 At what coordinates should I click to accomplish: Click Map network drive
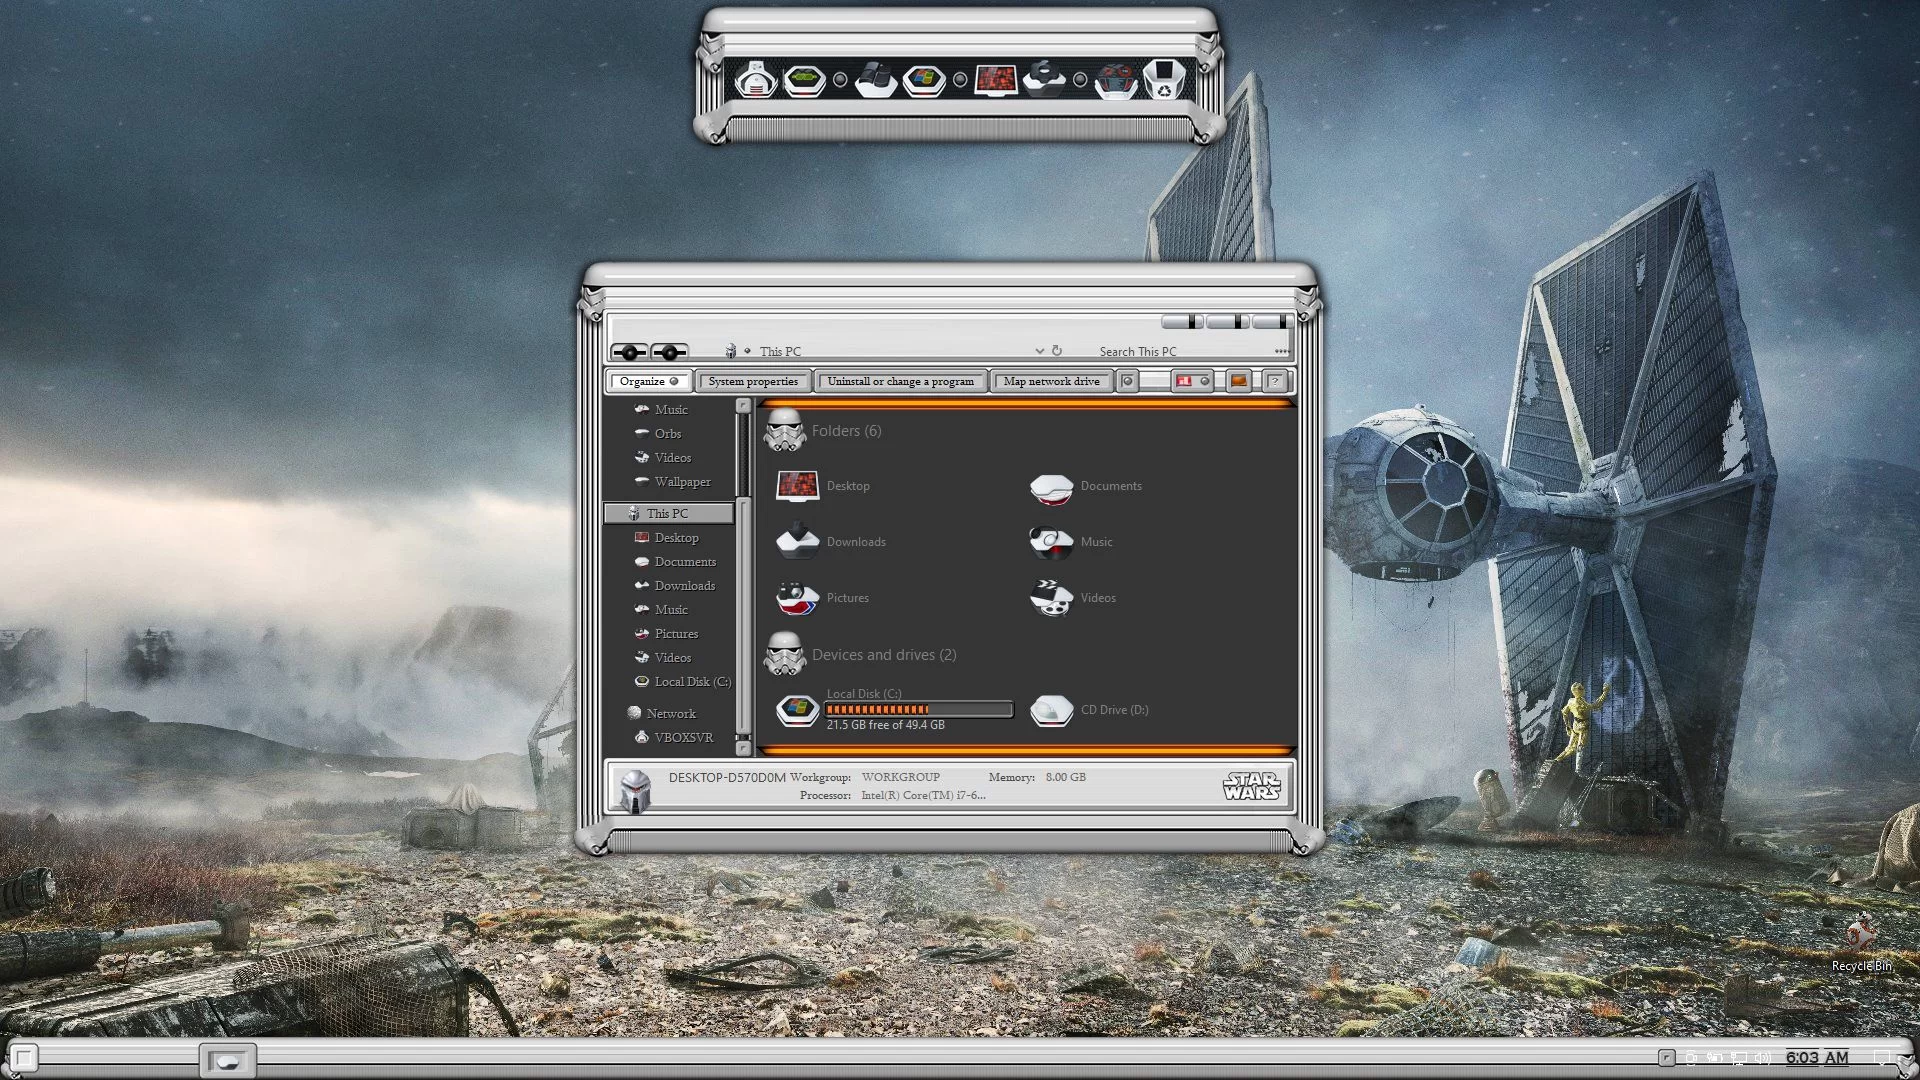1051,381
